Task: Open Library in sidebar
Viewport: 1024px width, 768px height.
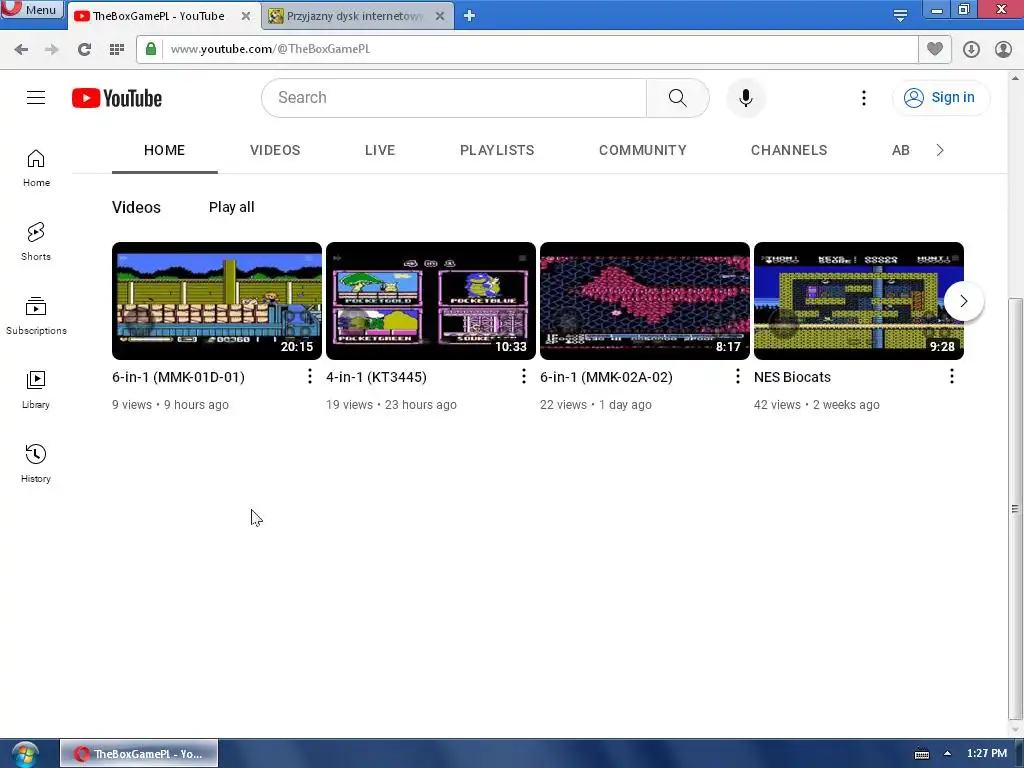Action: coord(36,390)
